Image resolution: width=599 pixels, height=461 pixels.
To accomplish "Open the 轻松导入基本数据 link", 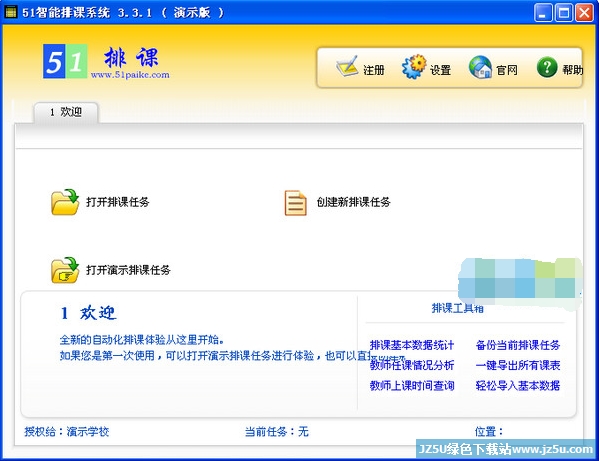I will [518, 385].
